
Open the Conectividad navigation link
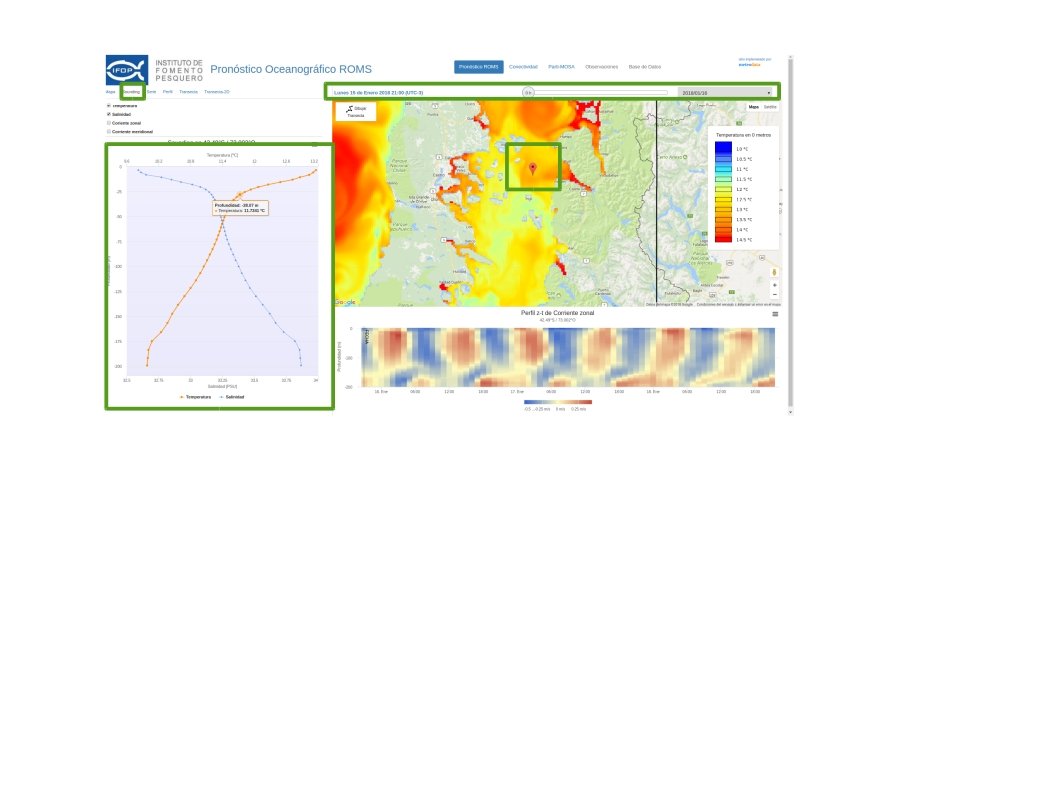pos(523,67)
